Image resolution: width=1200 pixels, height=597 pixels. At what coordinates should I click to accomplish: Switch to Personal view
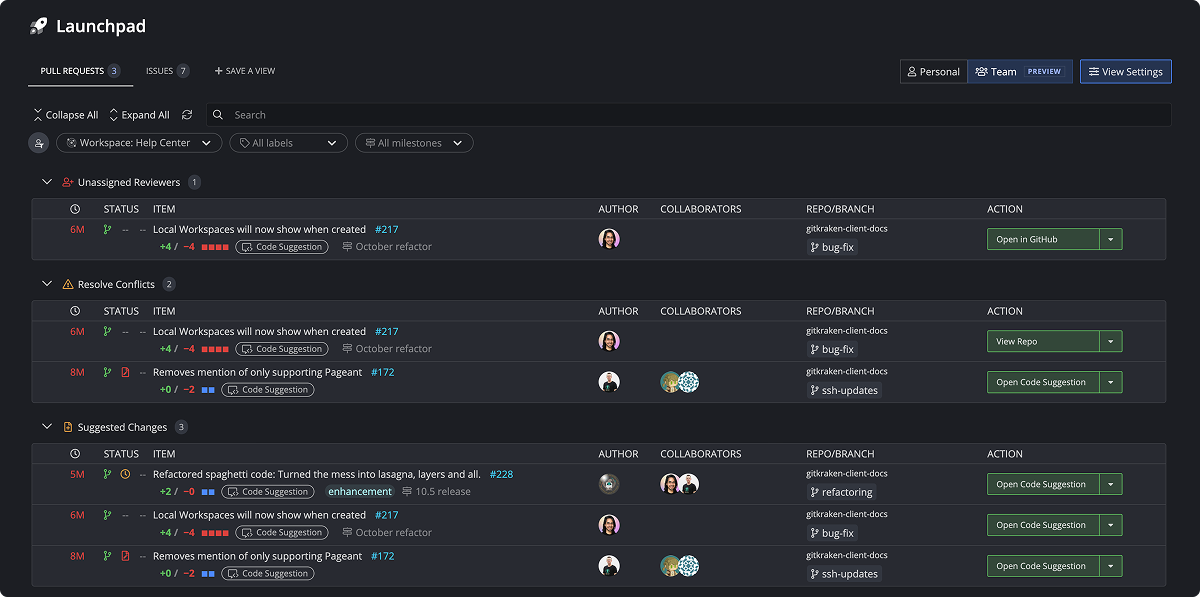click(x=933, y=72)
